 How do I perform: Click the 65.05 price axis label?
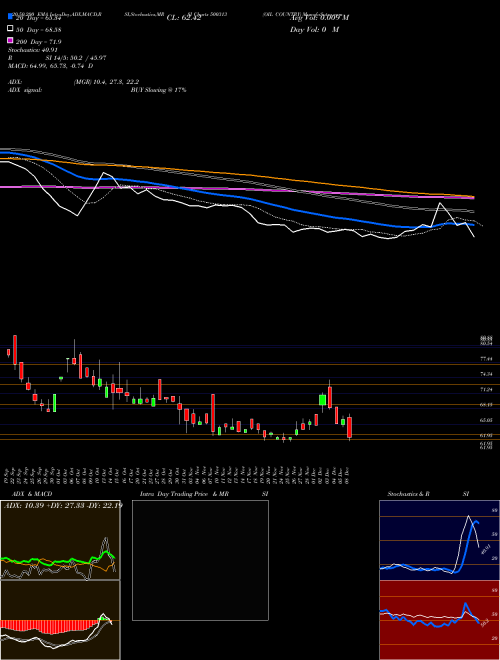coord(486,420)
